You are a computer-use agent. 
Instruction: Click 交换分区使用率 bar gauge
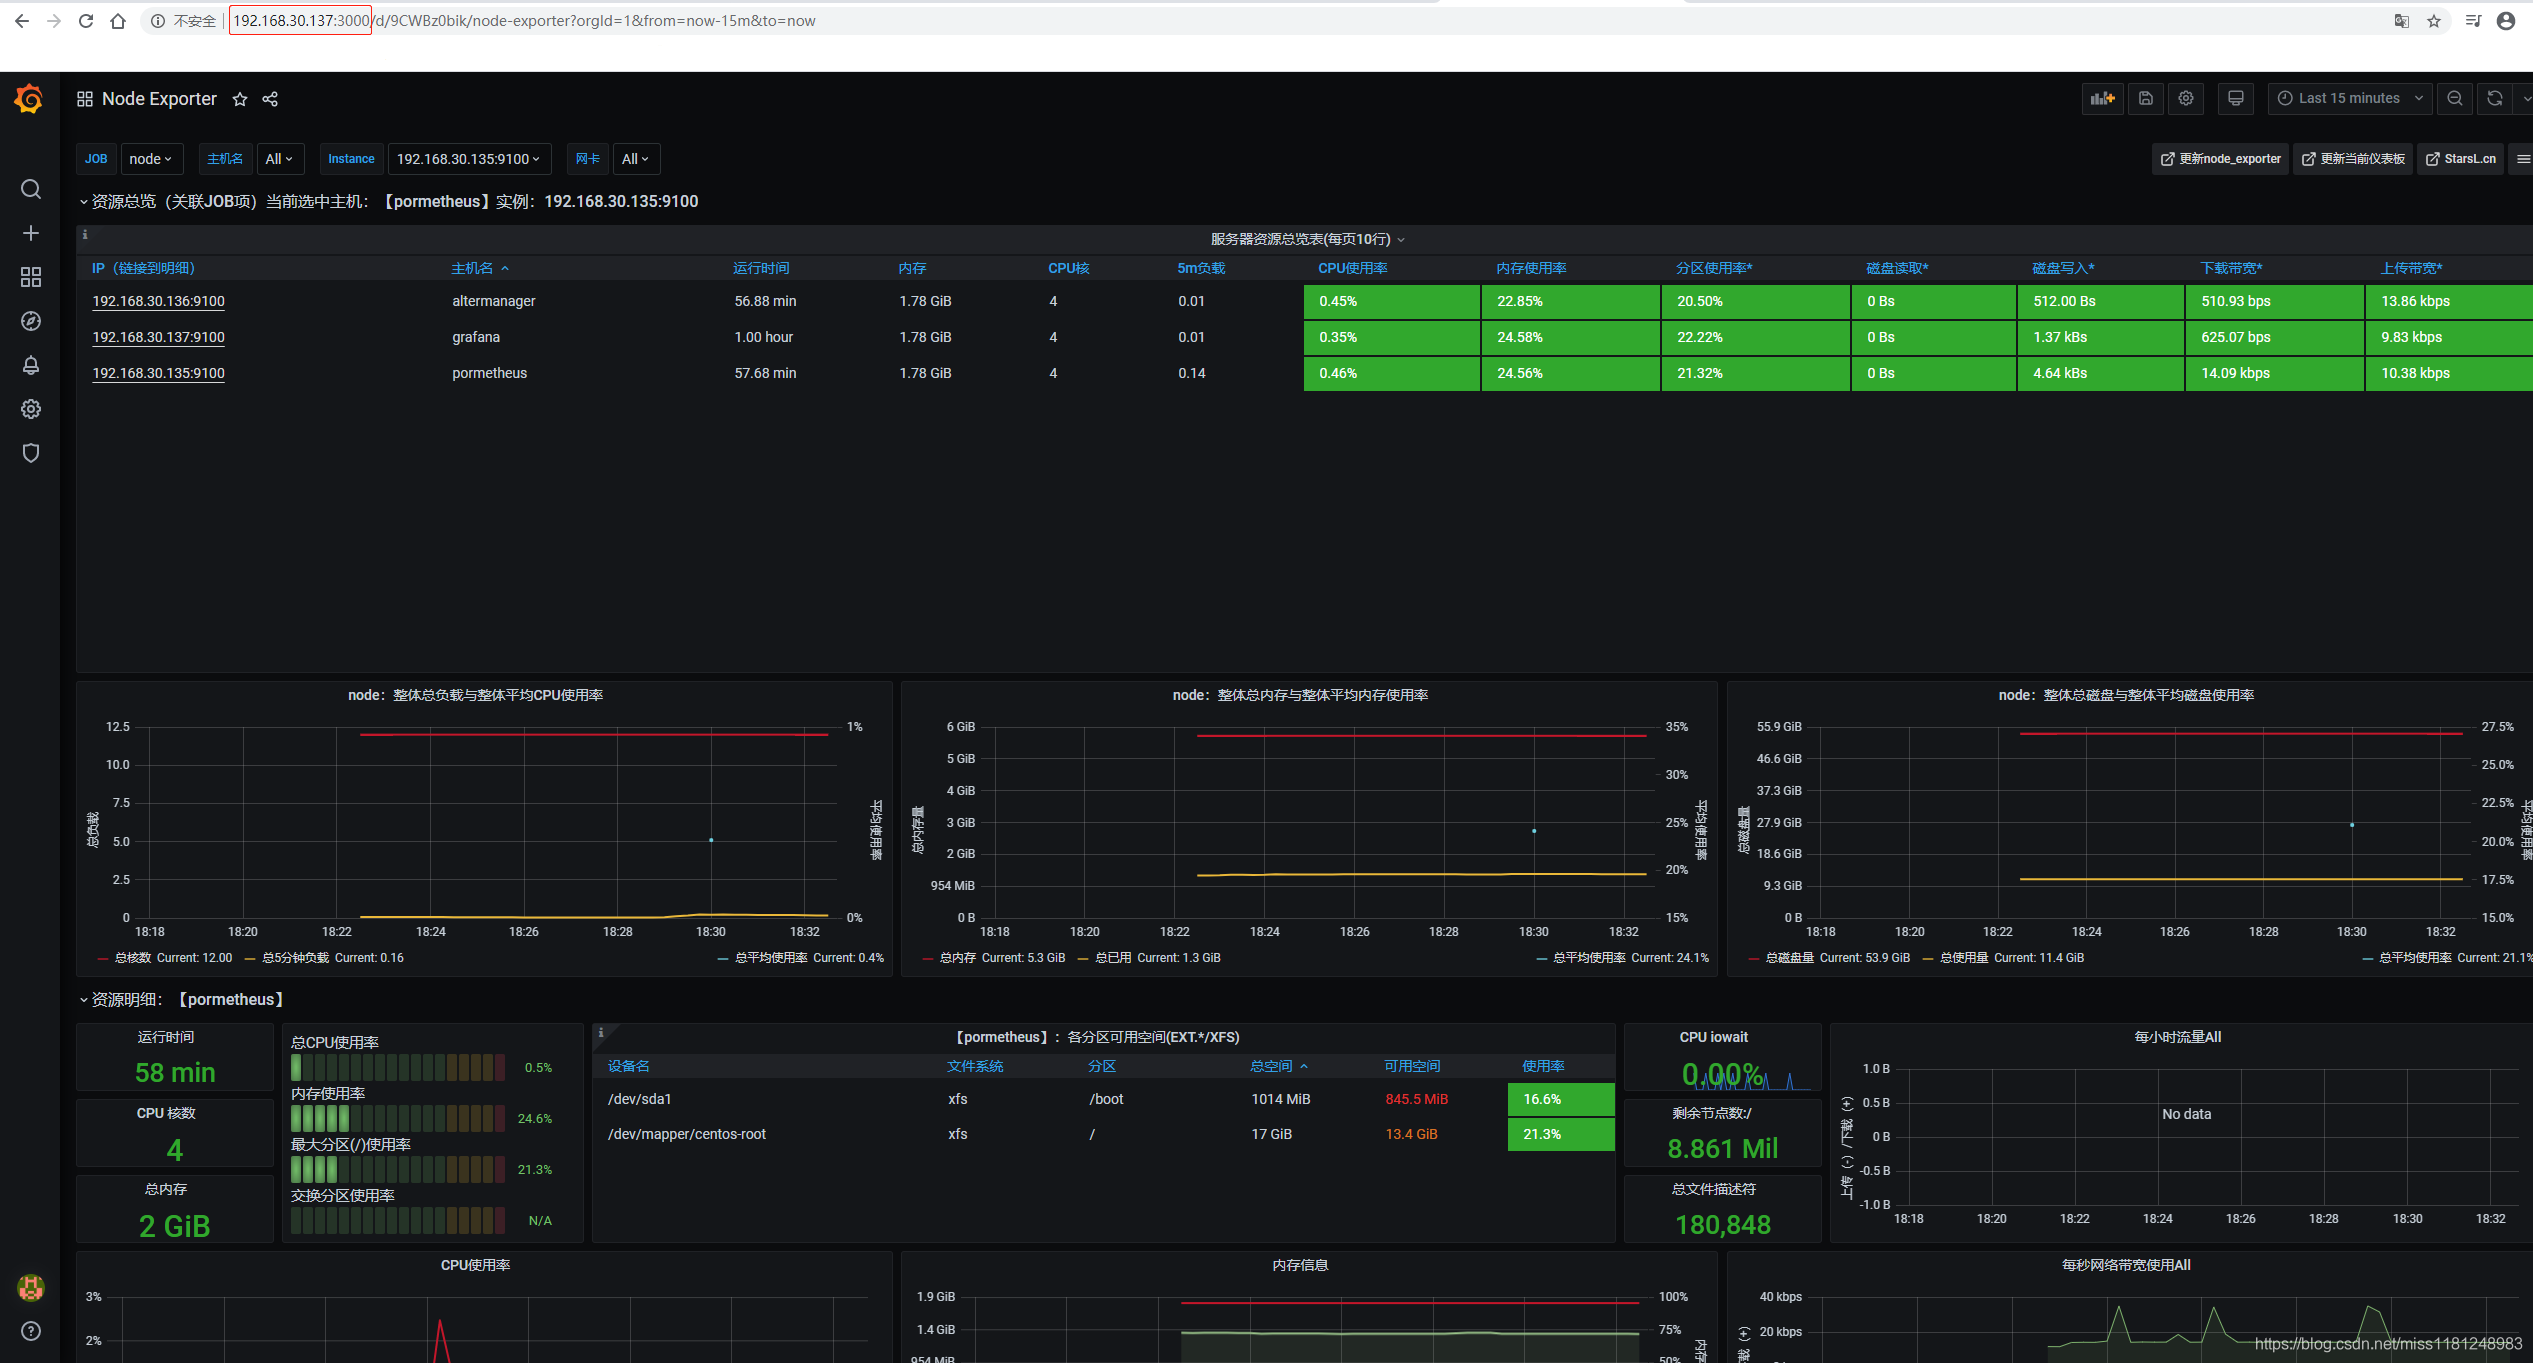398,1220
